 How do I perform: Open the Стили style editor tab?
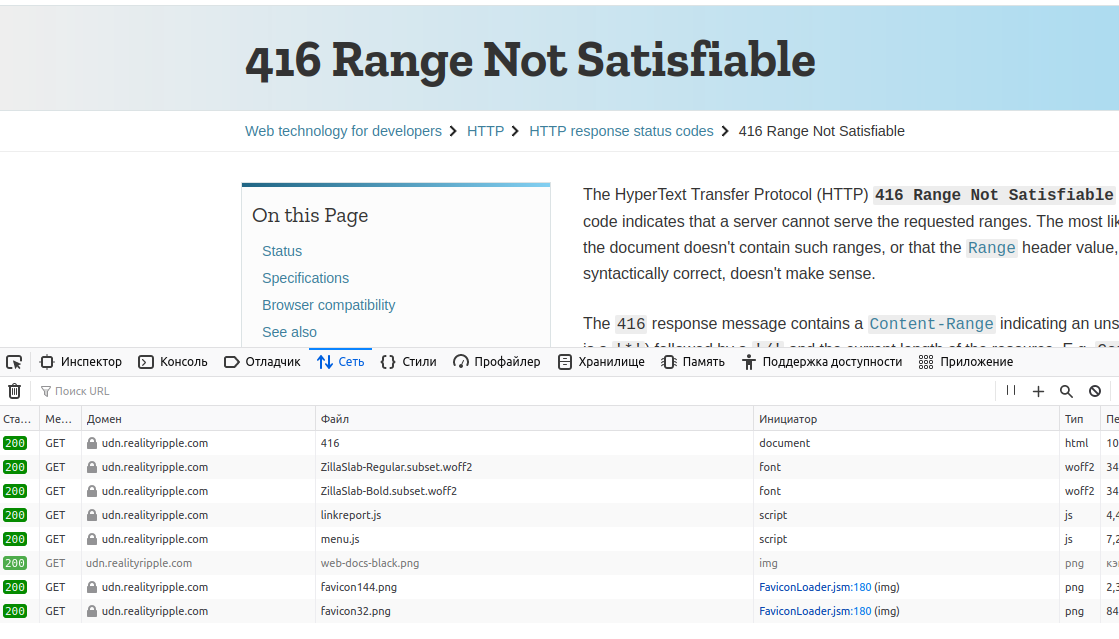(408, 362)
